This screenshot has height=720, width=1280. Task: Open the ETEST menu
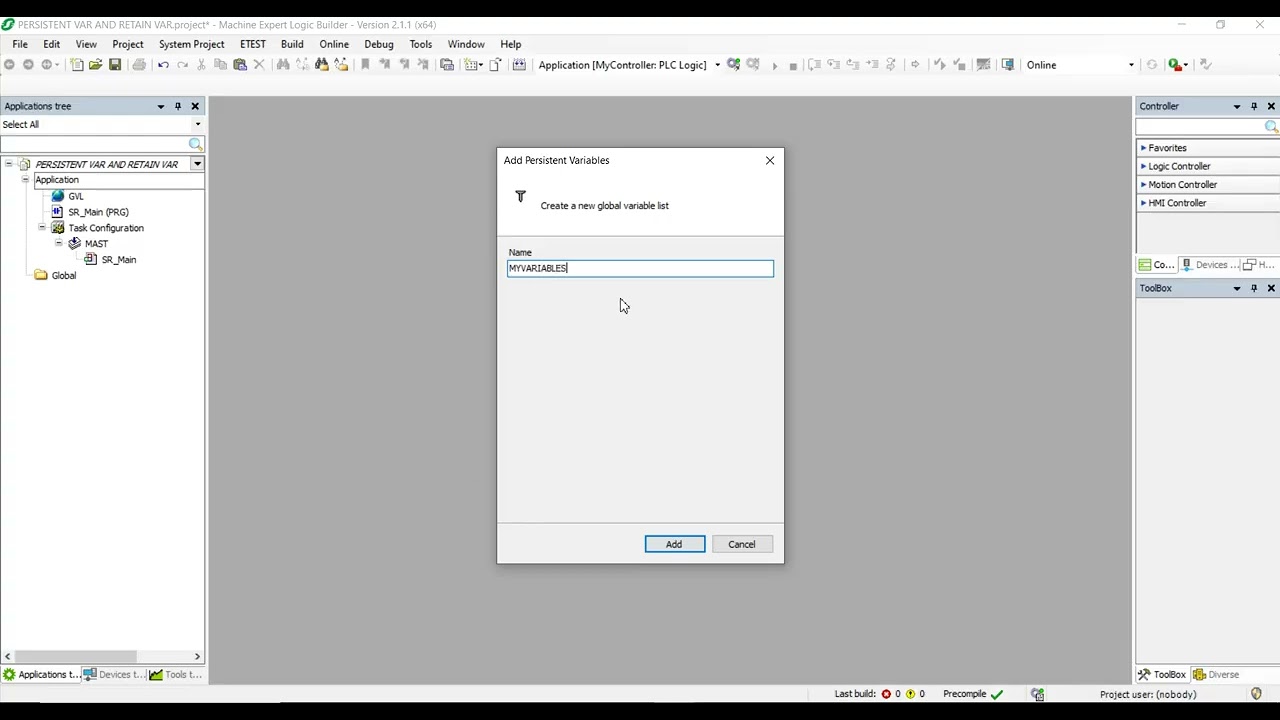(x=253, y=44)
